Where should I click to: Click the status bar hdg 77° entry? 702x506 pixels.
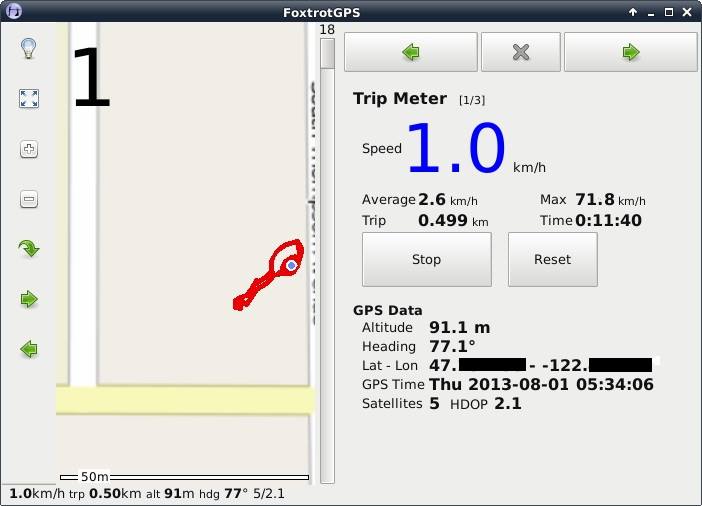tap(223, 493)
